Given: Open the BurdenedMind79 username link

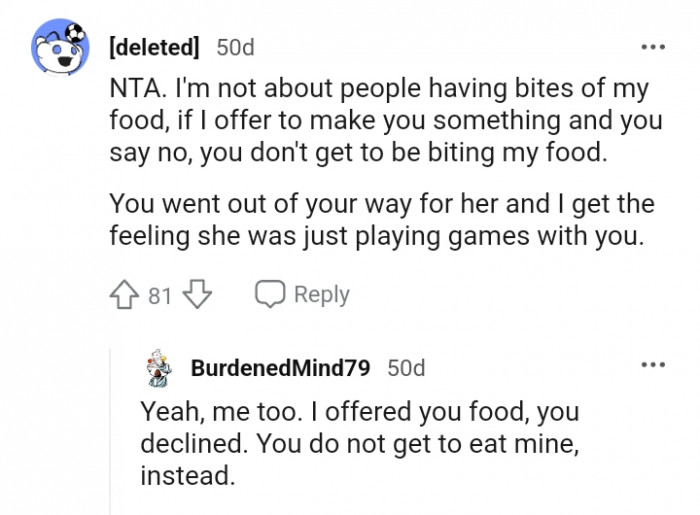Looking at the screenshot, I should (280, 368).
